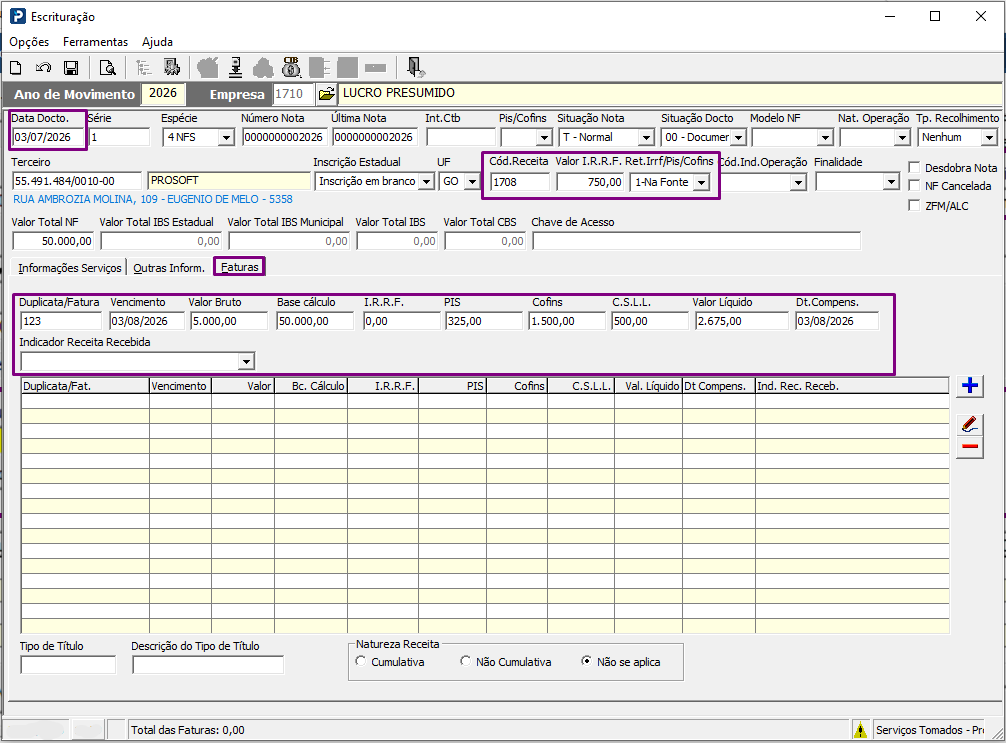Viewport: 1006px width, 743px height.
Task: Click the Dt.Compens. field
Action: 837,321
